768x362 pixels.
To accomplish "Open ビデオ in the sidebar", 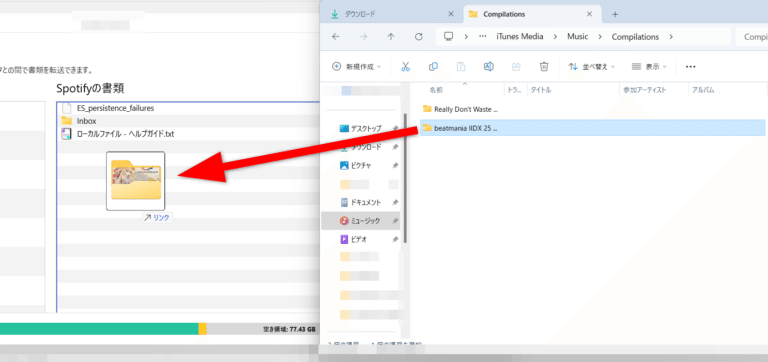I will (354, 240).
